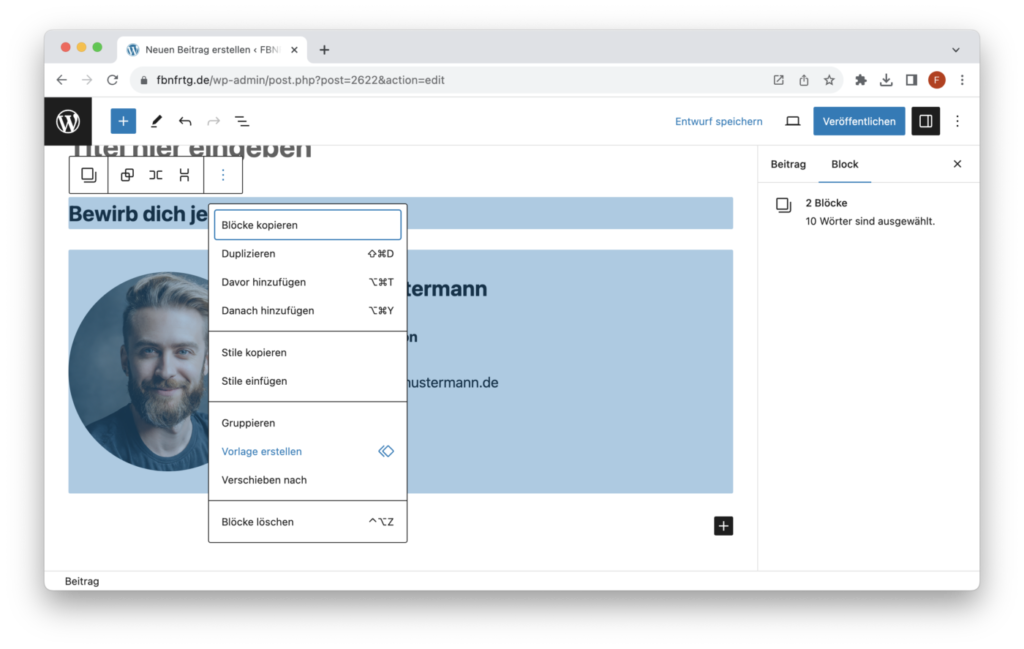This screenshot has height=649, width=1024.
Task: Switch to the Beitrag sidebar tab
Action: click(788, 165)
